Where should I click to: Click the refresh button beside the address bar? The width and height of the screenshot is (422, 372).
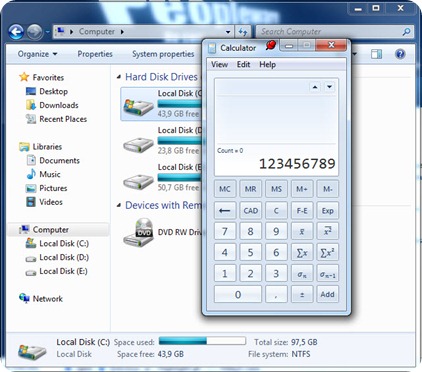(243, 32)
